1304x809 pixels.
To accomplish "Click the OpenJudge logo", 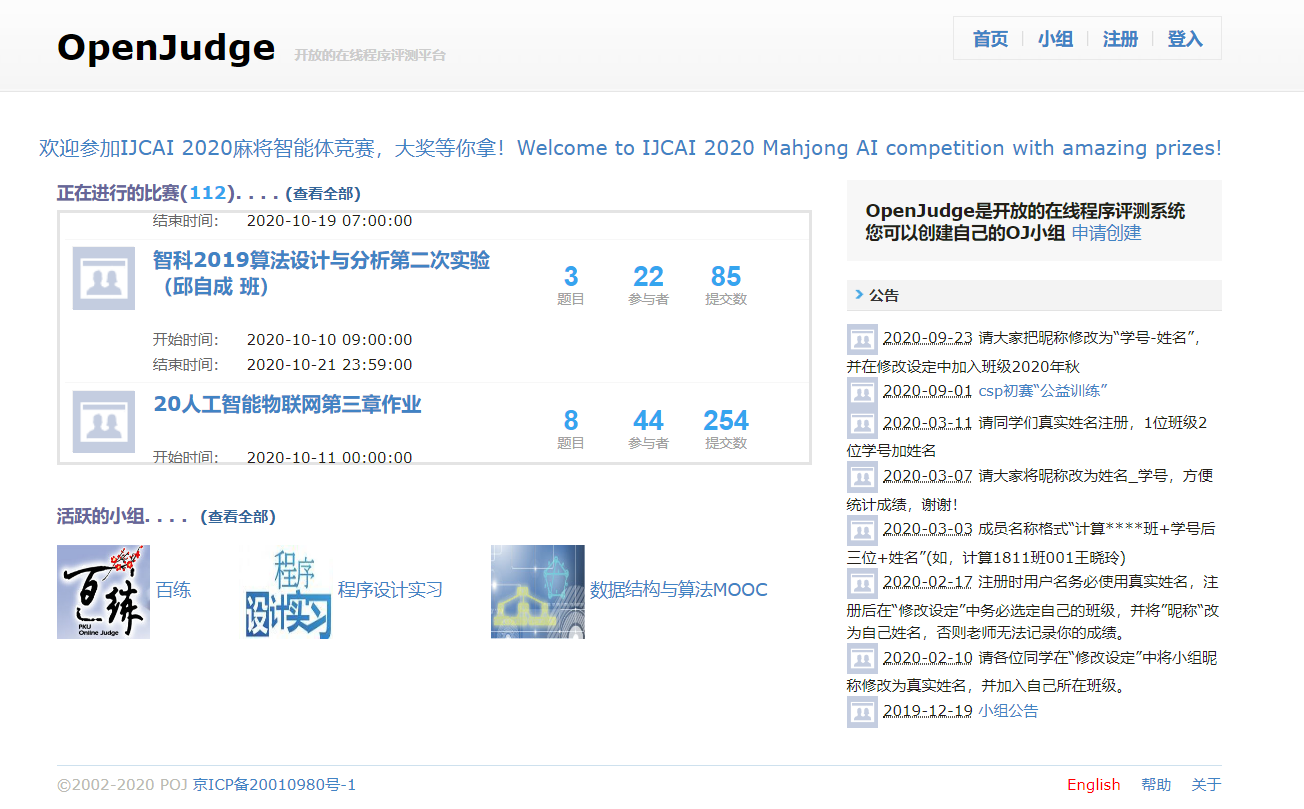I will point(165,46).
